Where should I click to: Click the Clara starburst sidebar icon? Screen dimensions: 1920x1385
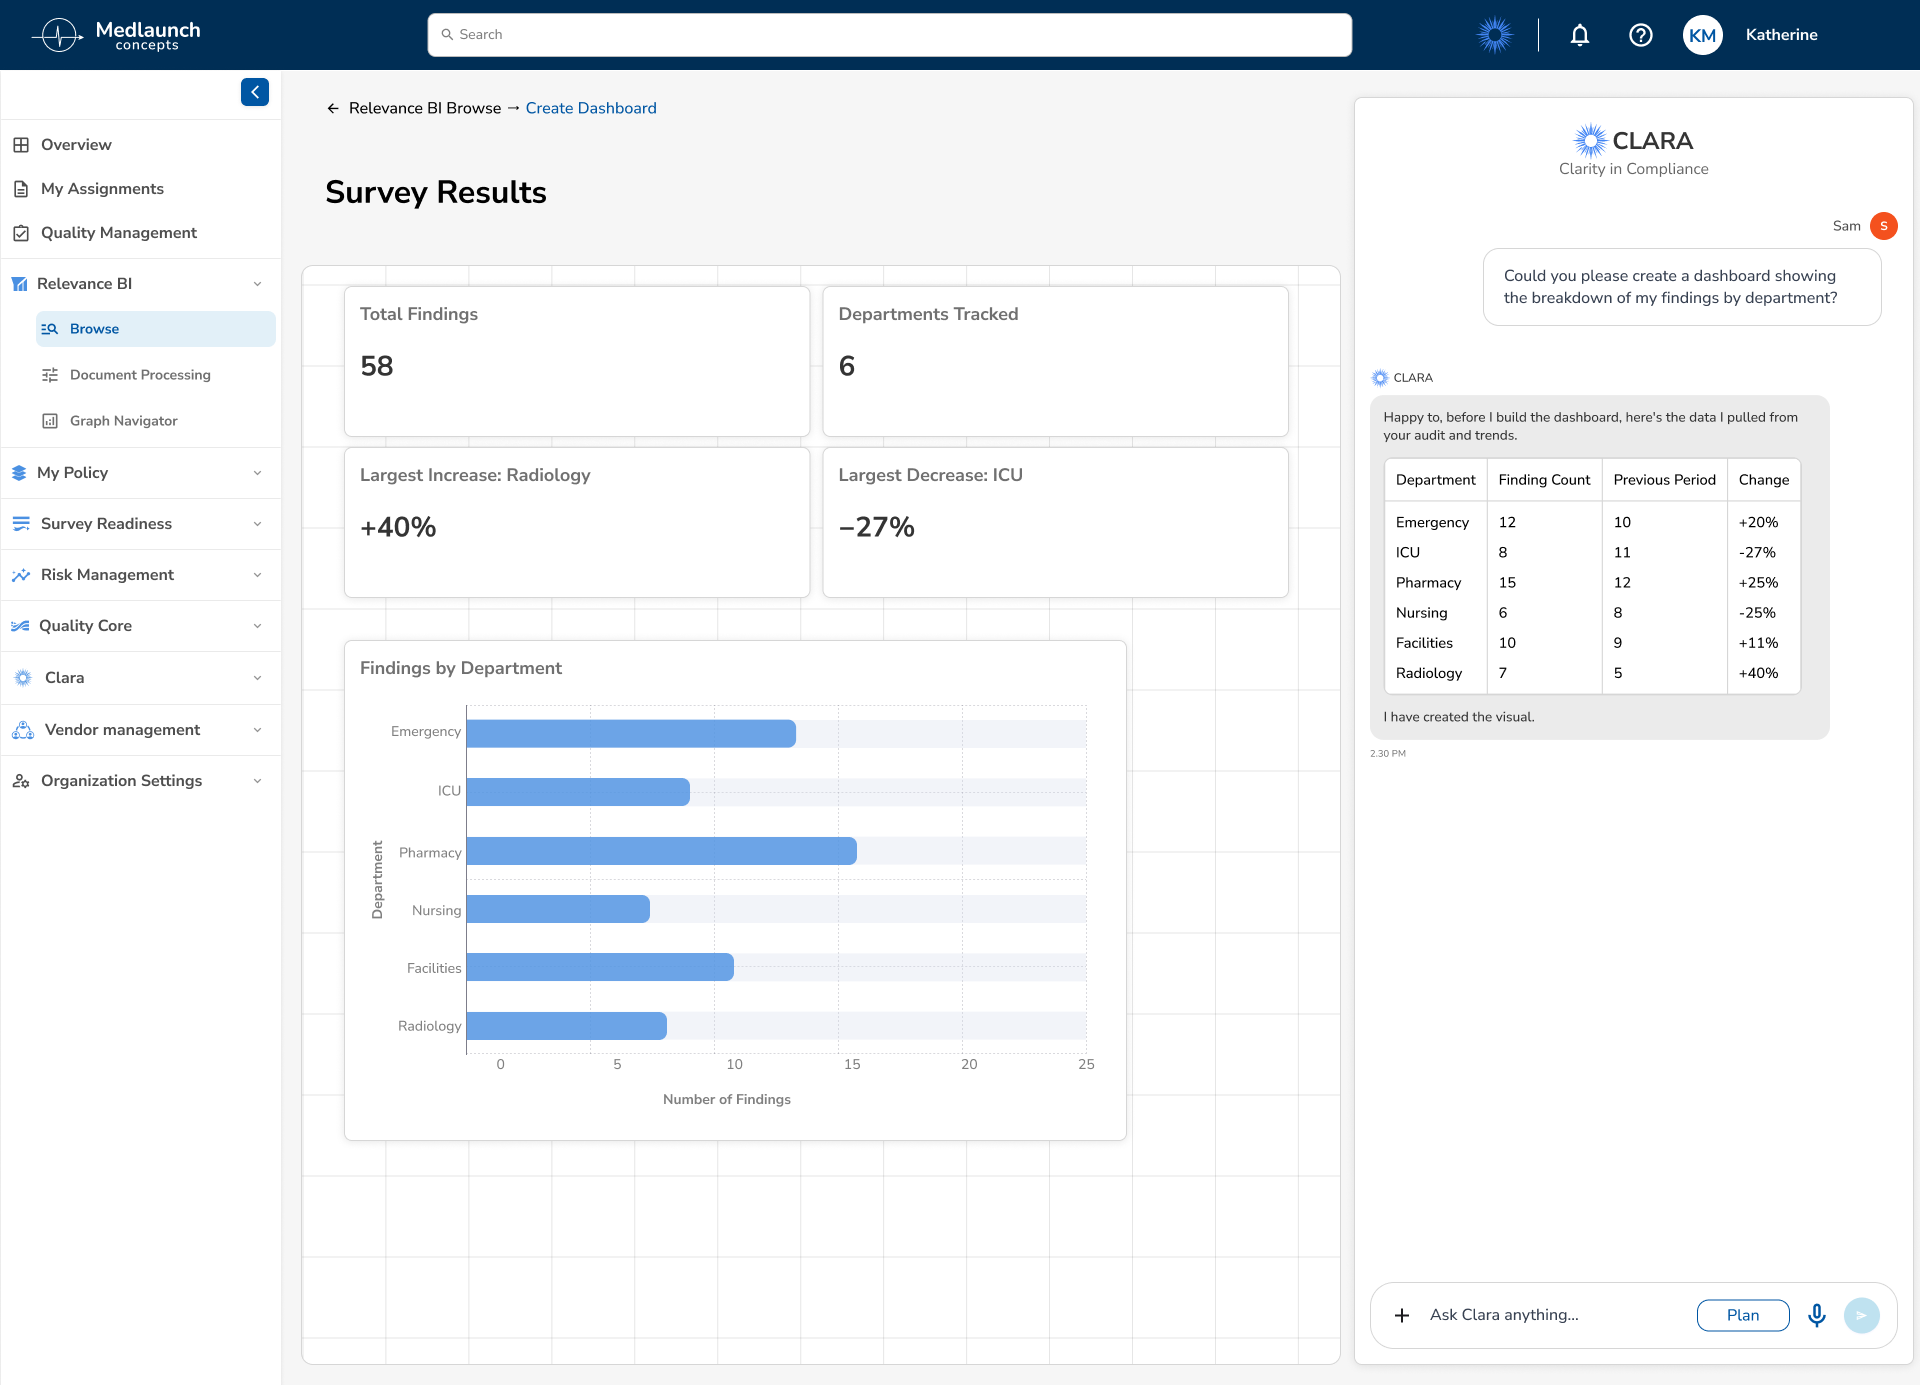pos(23,678)
